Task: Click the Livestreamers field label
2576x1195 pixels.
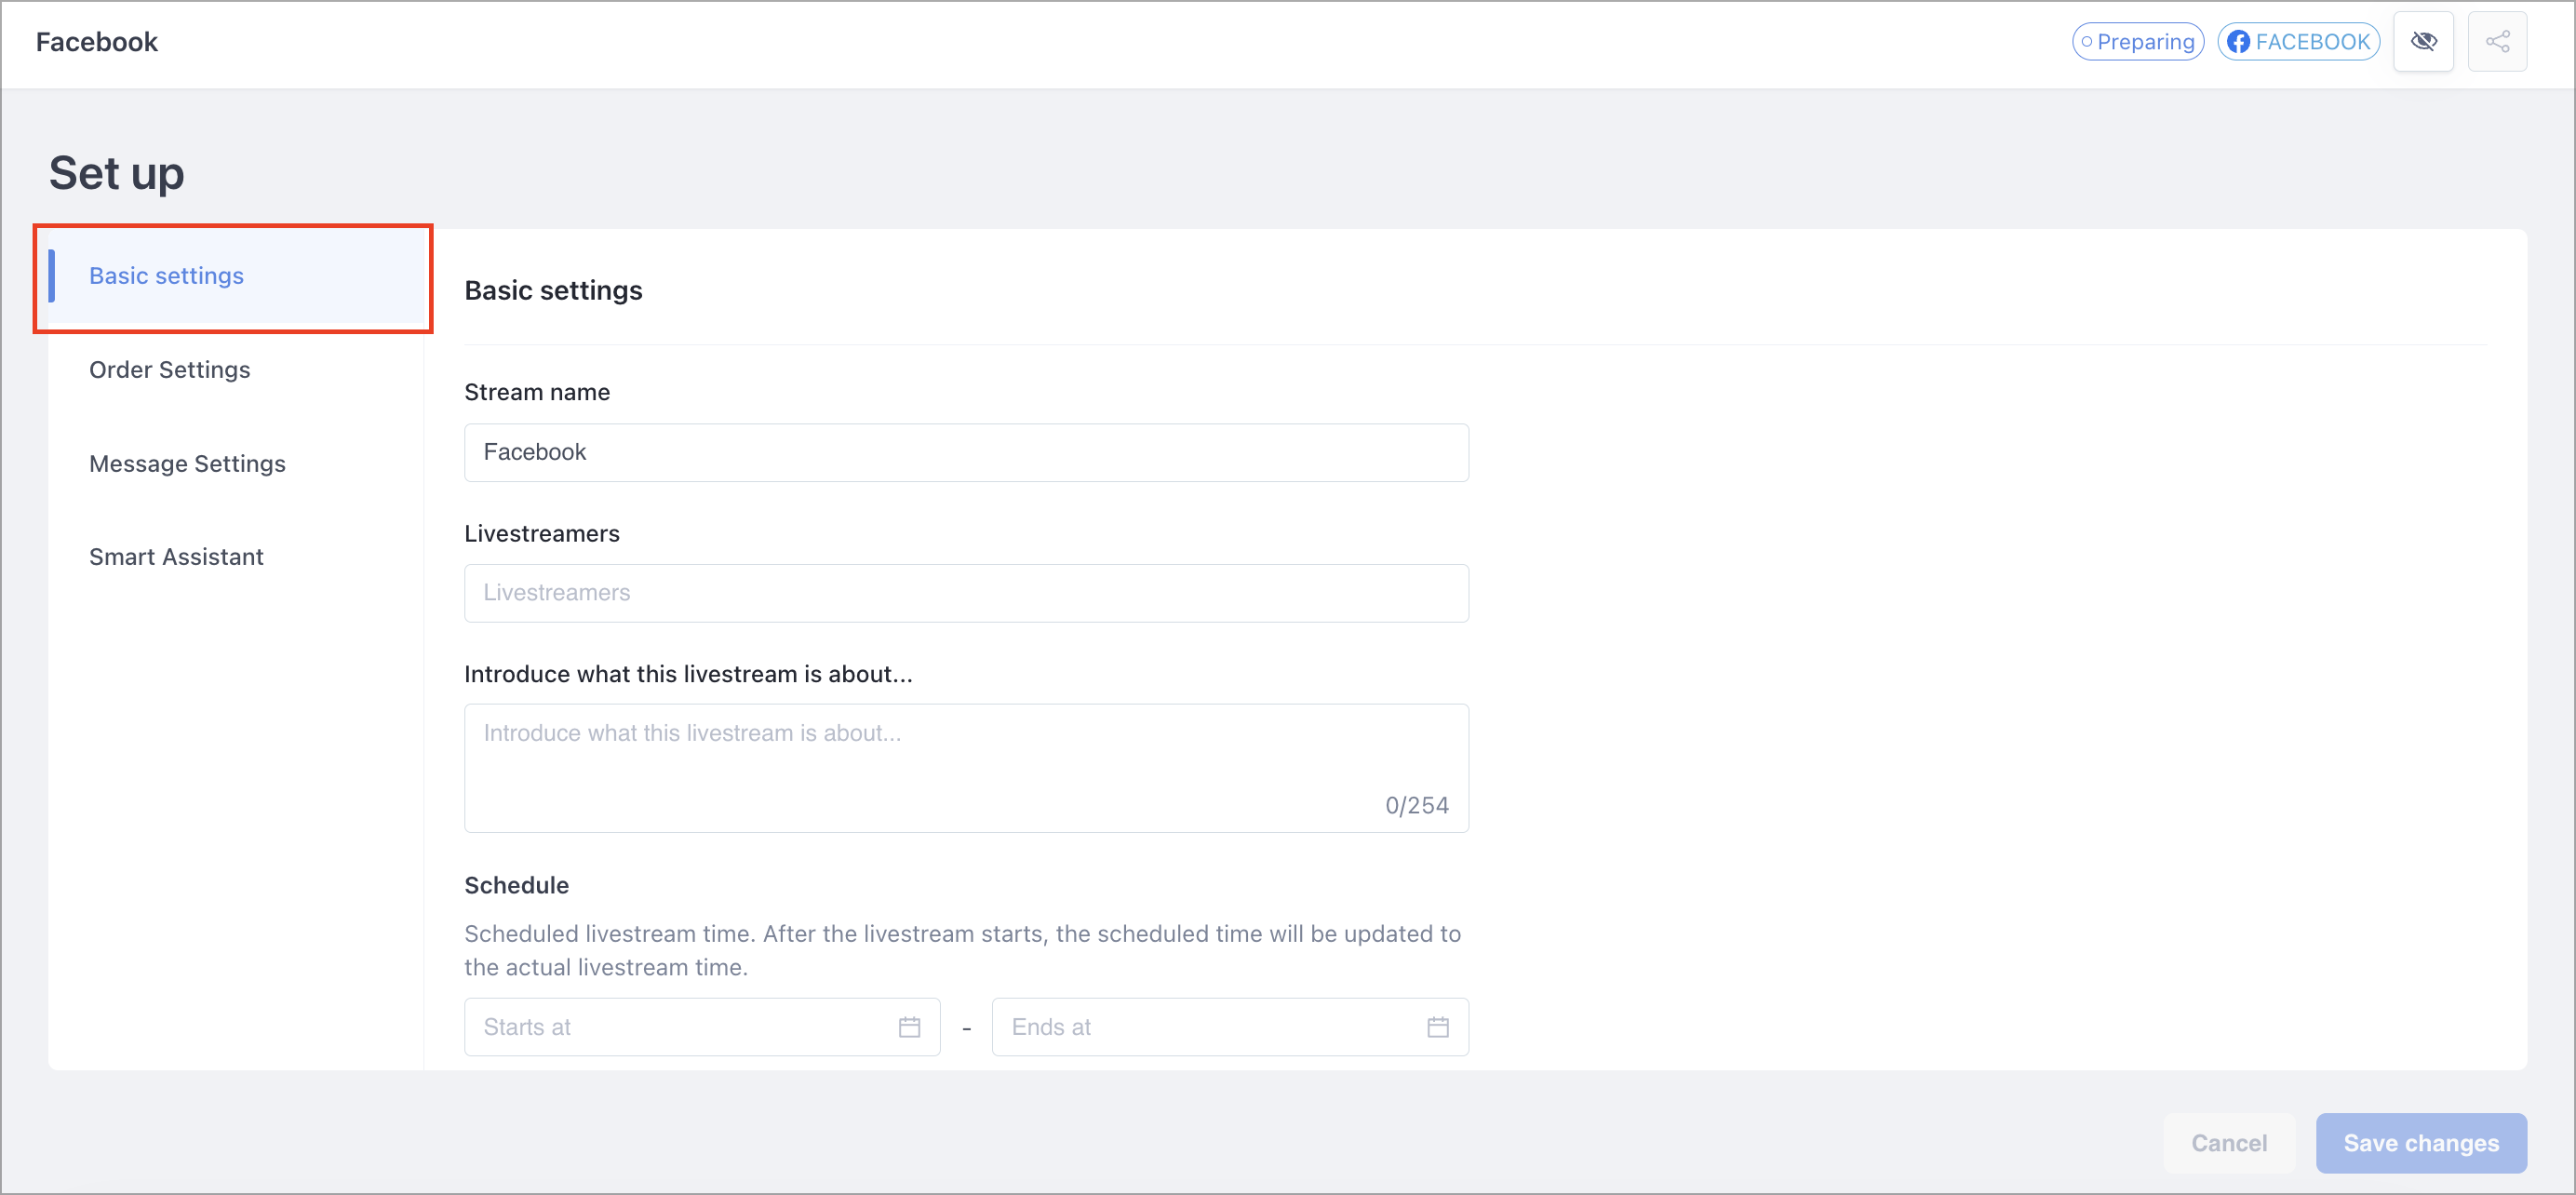Action: coord(542,534)
